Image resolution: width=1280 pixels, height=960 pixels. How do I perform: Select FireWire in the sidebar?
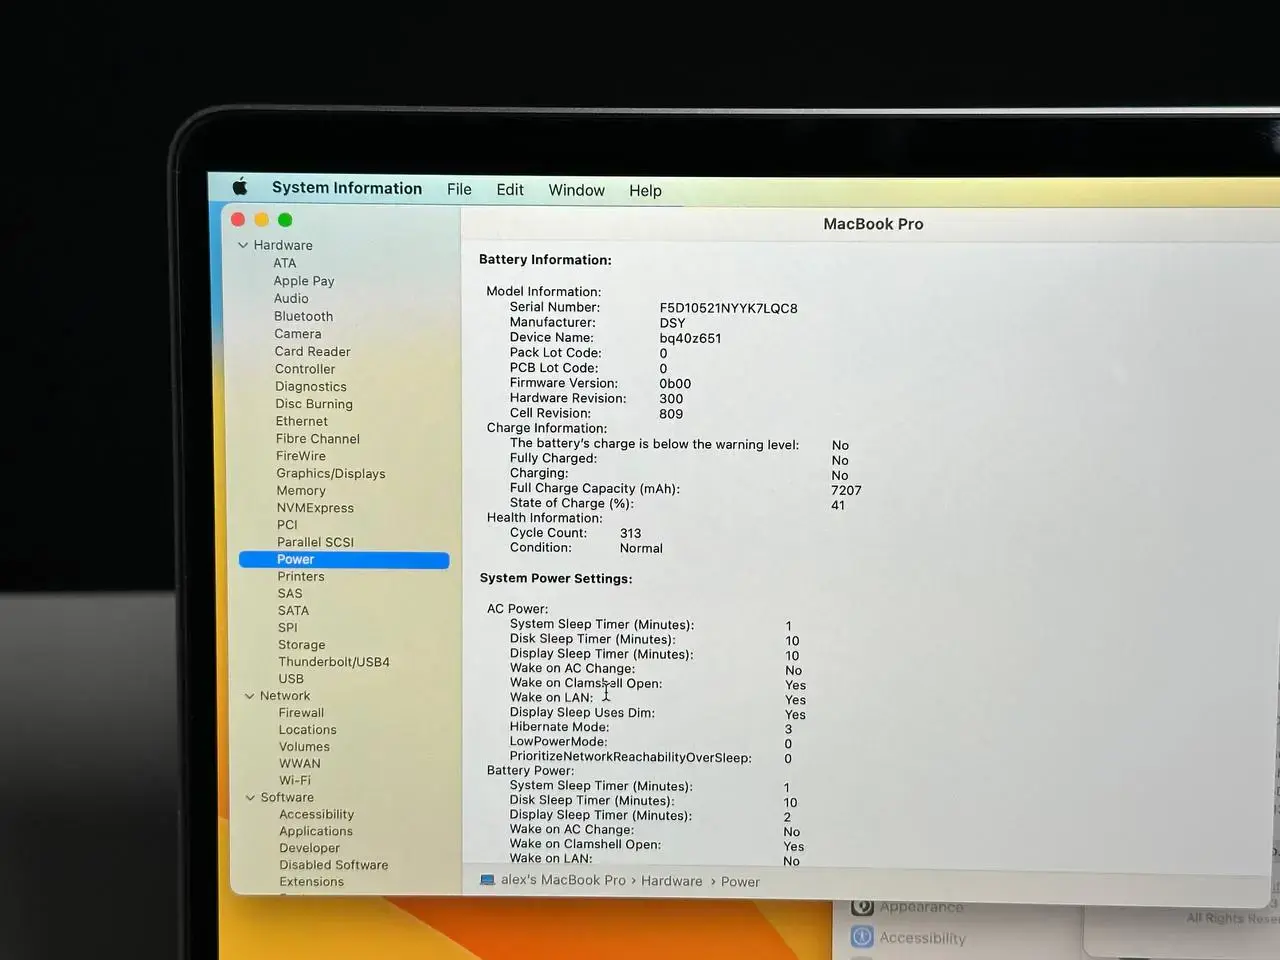tap(301, 456)
